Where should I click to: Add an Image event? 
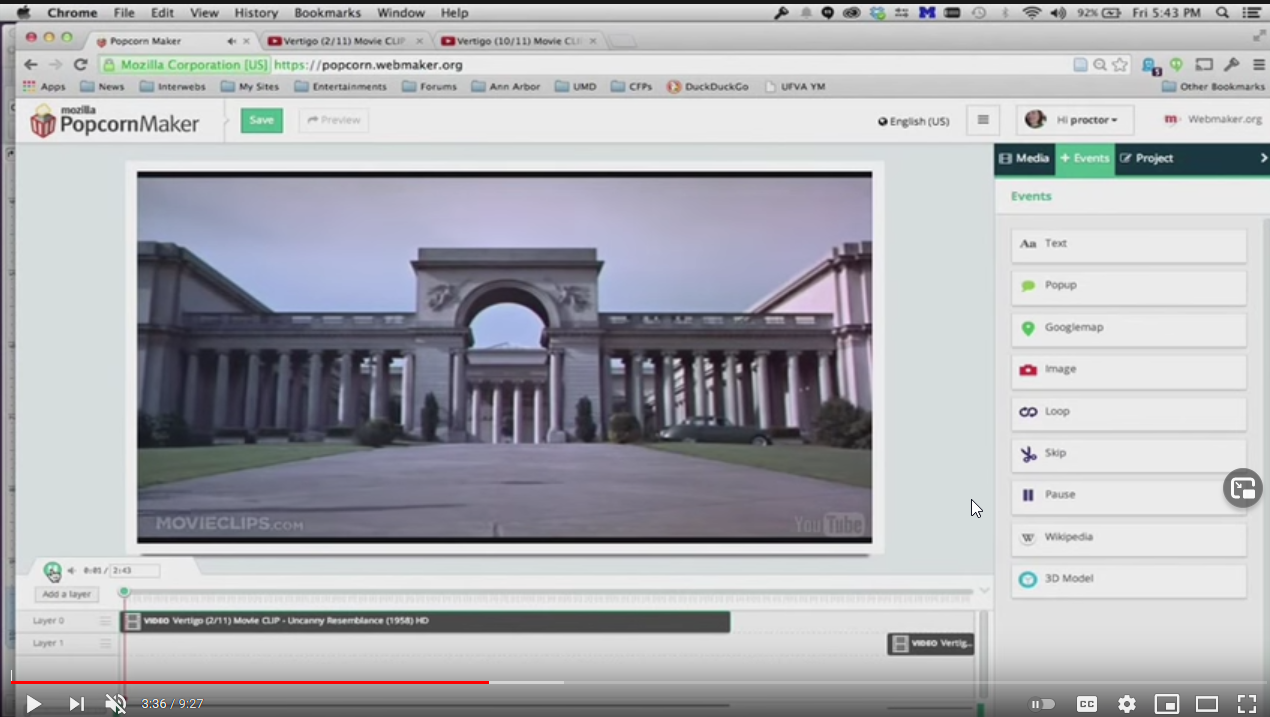(x=1129, y=370)
